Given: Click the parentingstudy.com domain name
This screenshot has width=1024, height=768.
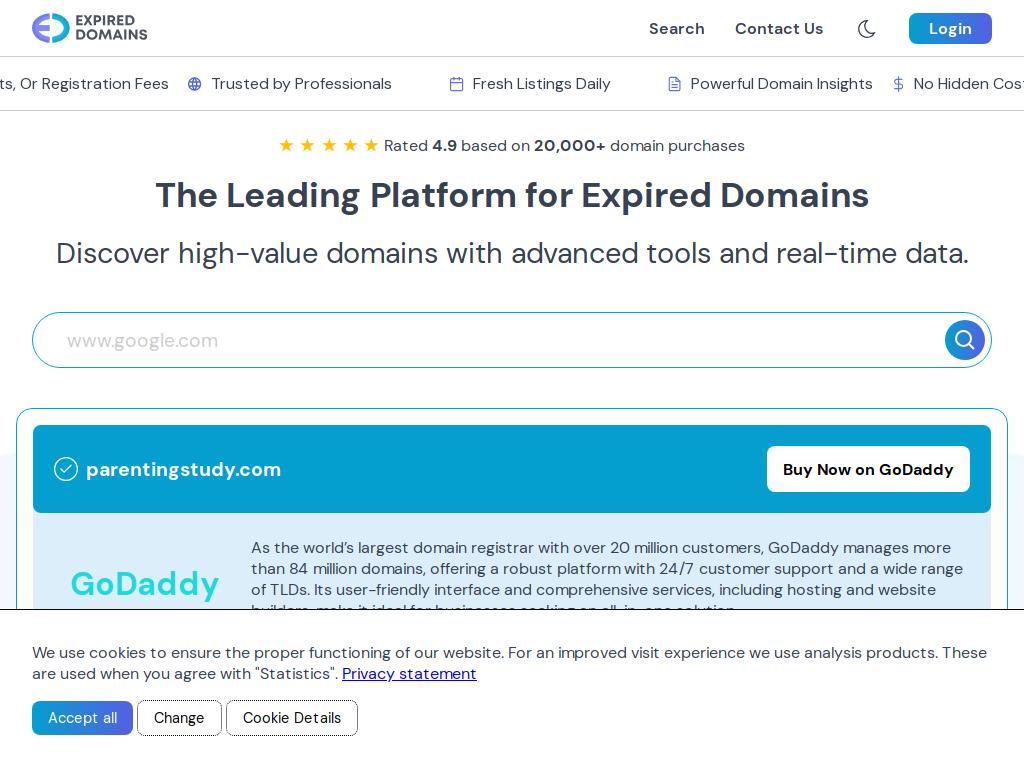Looking at the screenshot, I should click(x=184, y=470).
